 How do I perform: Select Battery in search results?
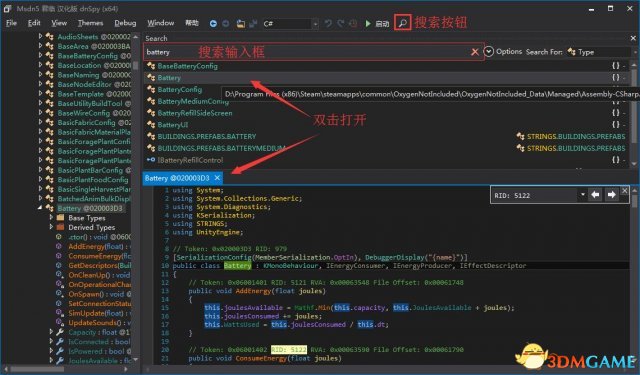click(169, 78)
